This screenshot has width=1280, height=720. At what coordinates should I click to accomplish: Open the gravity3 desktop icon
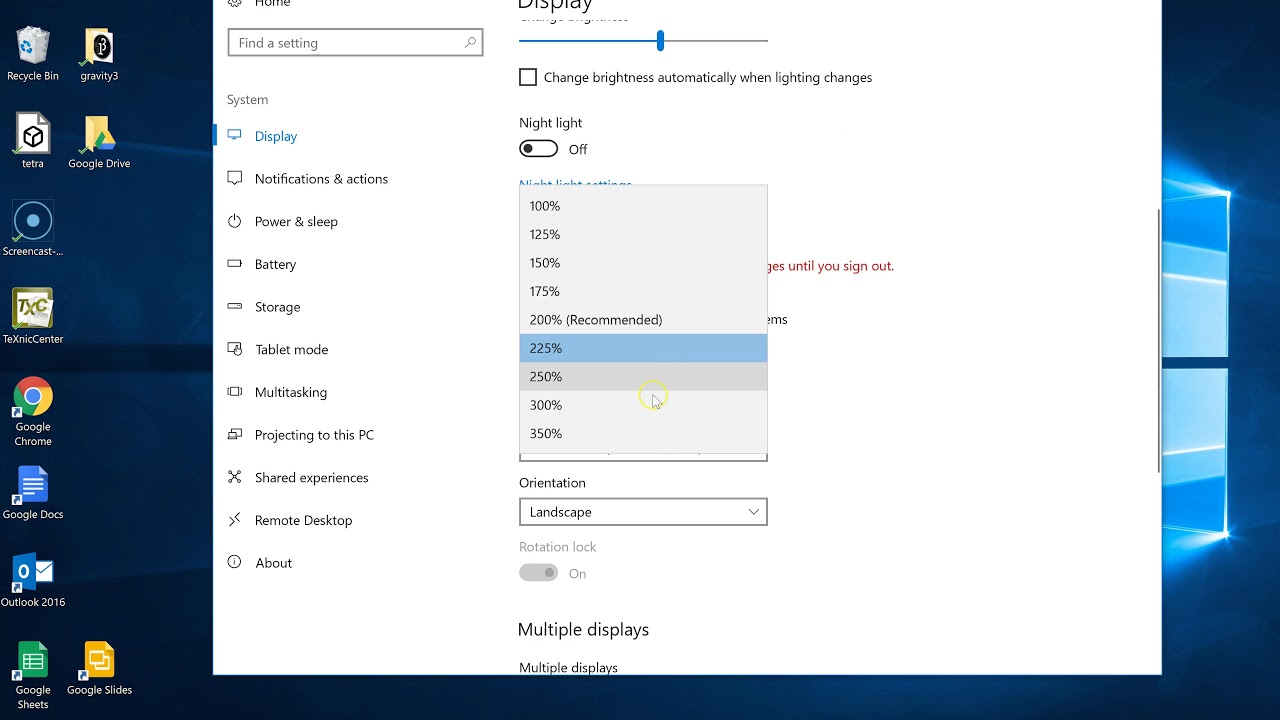click(x=99, y=55)
